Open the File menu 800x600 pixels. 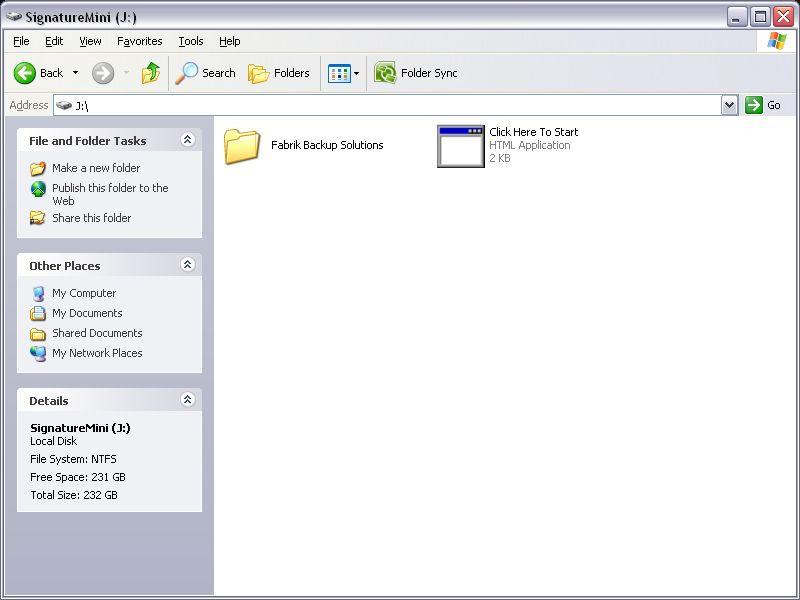pyautogui.click(x=21, y=41)
